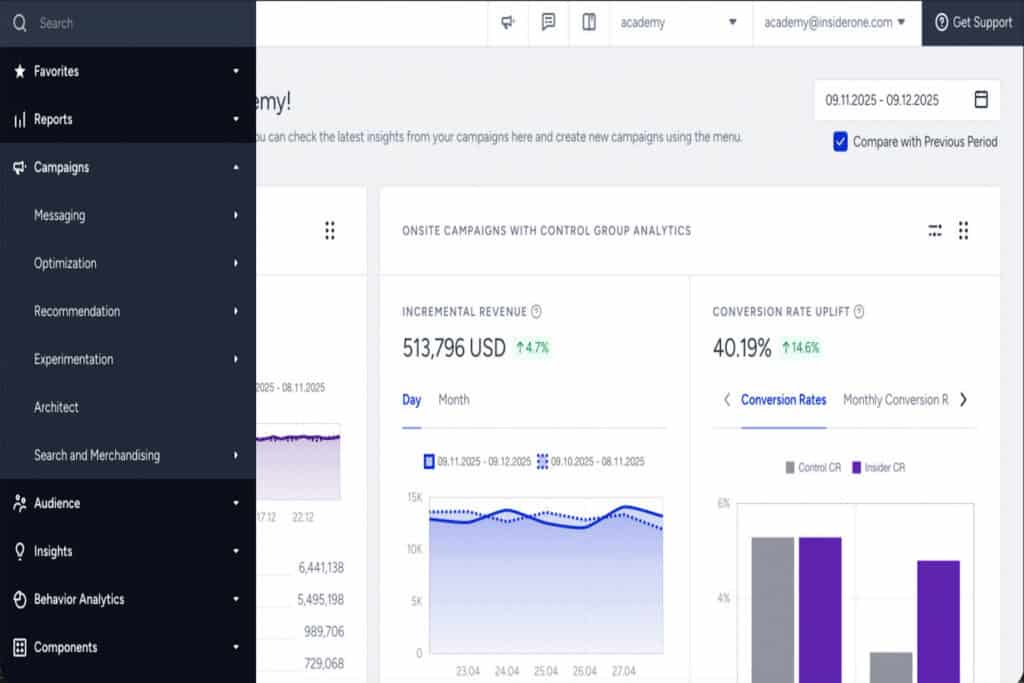Image resolution: width=1024 pixels, height=683 pixels.
Task: Open the academy account dropdown
Action: coord(678,22)
